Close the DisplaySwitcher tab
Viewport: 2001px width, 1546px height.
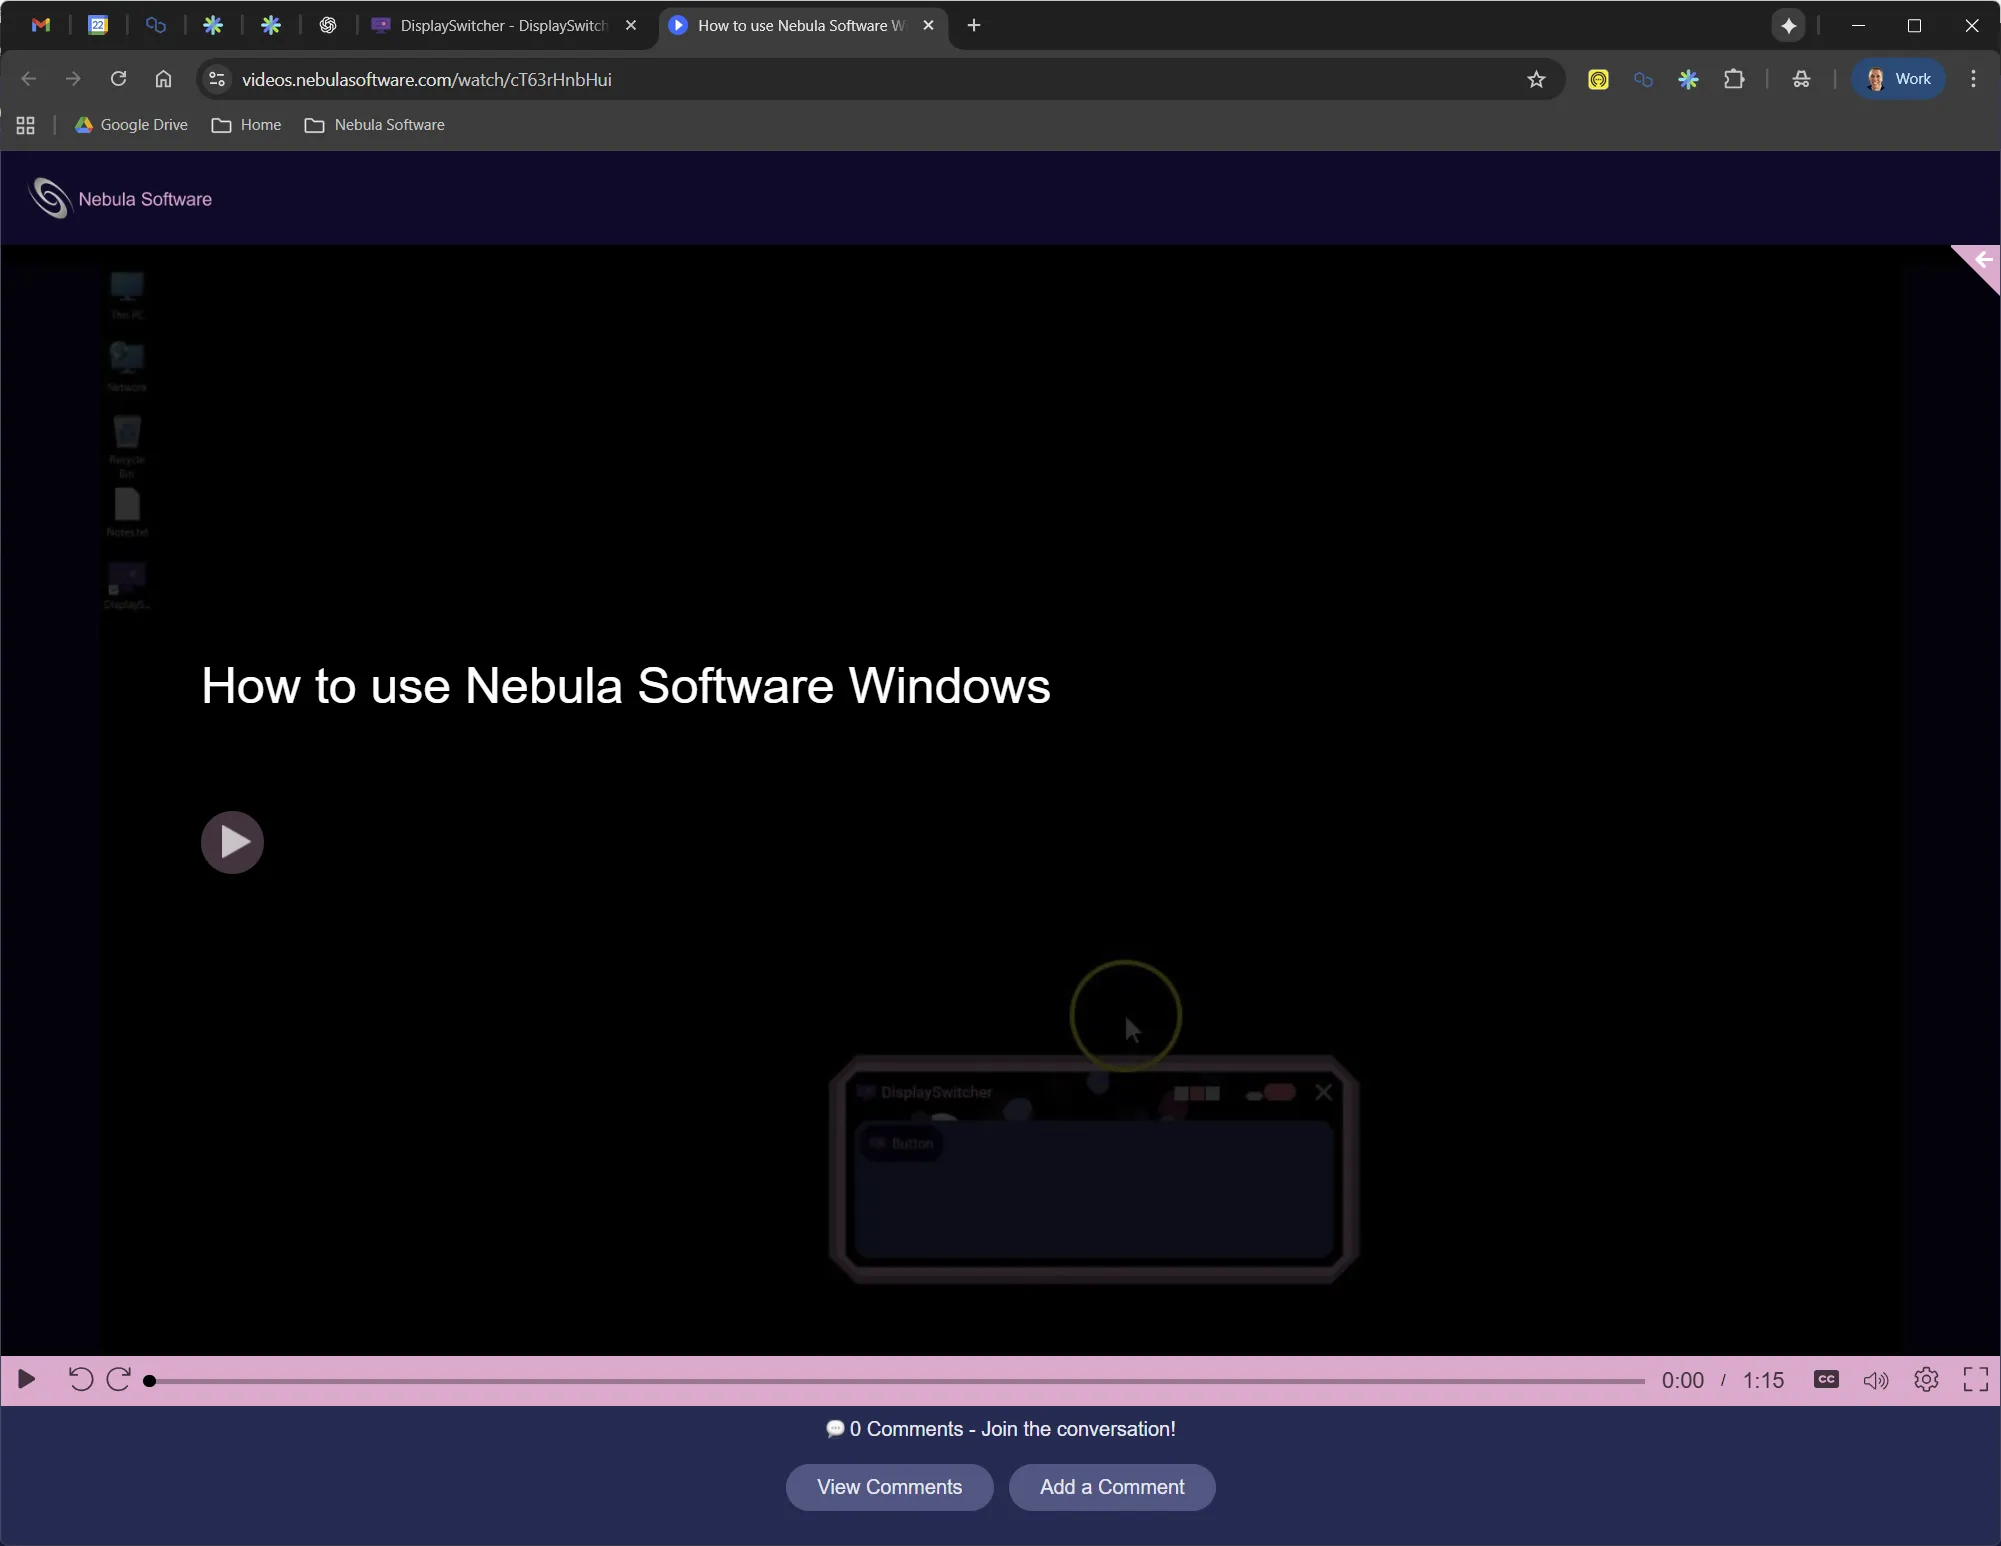pos(631,26)
